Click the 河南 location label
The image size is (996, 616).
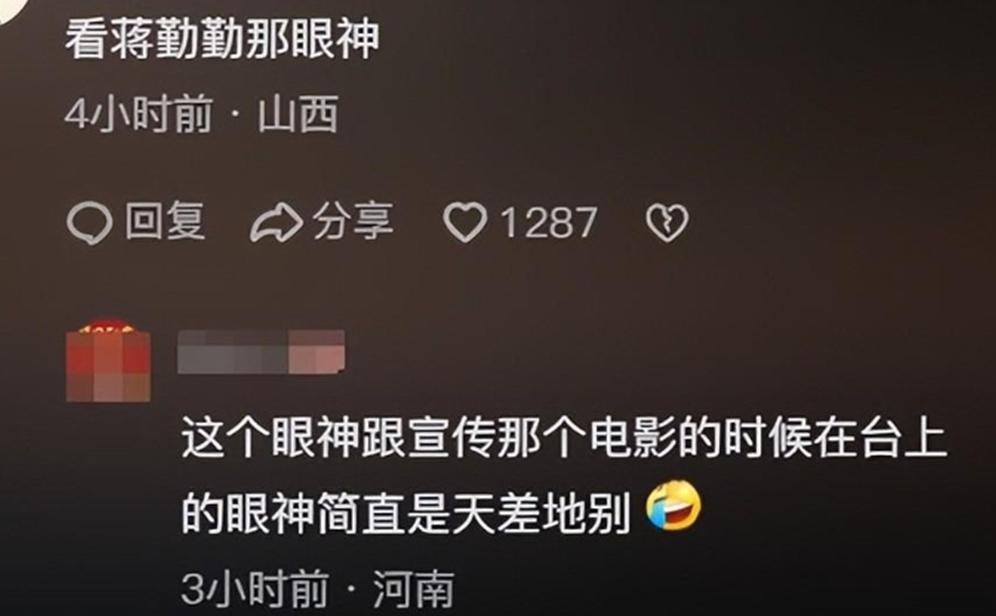(x=414, y=589)
